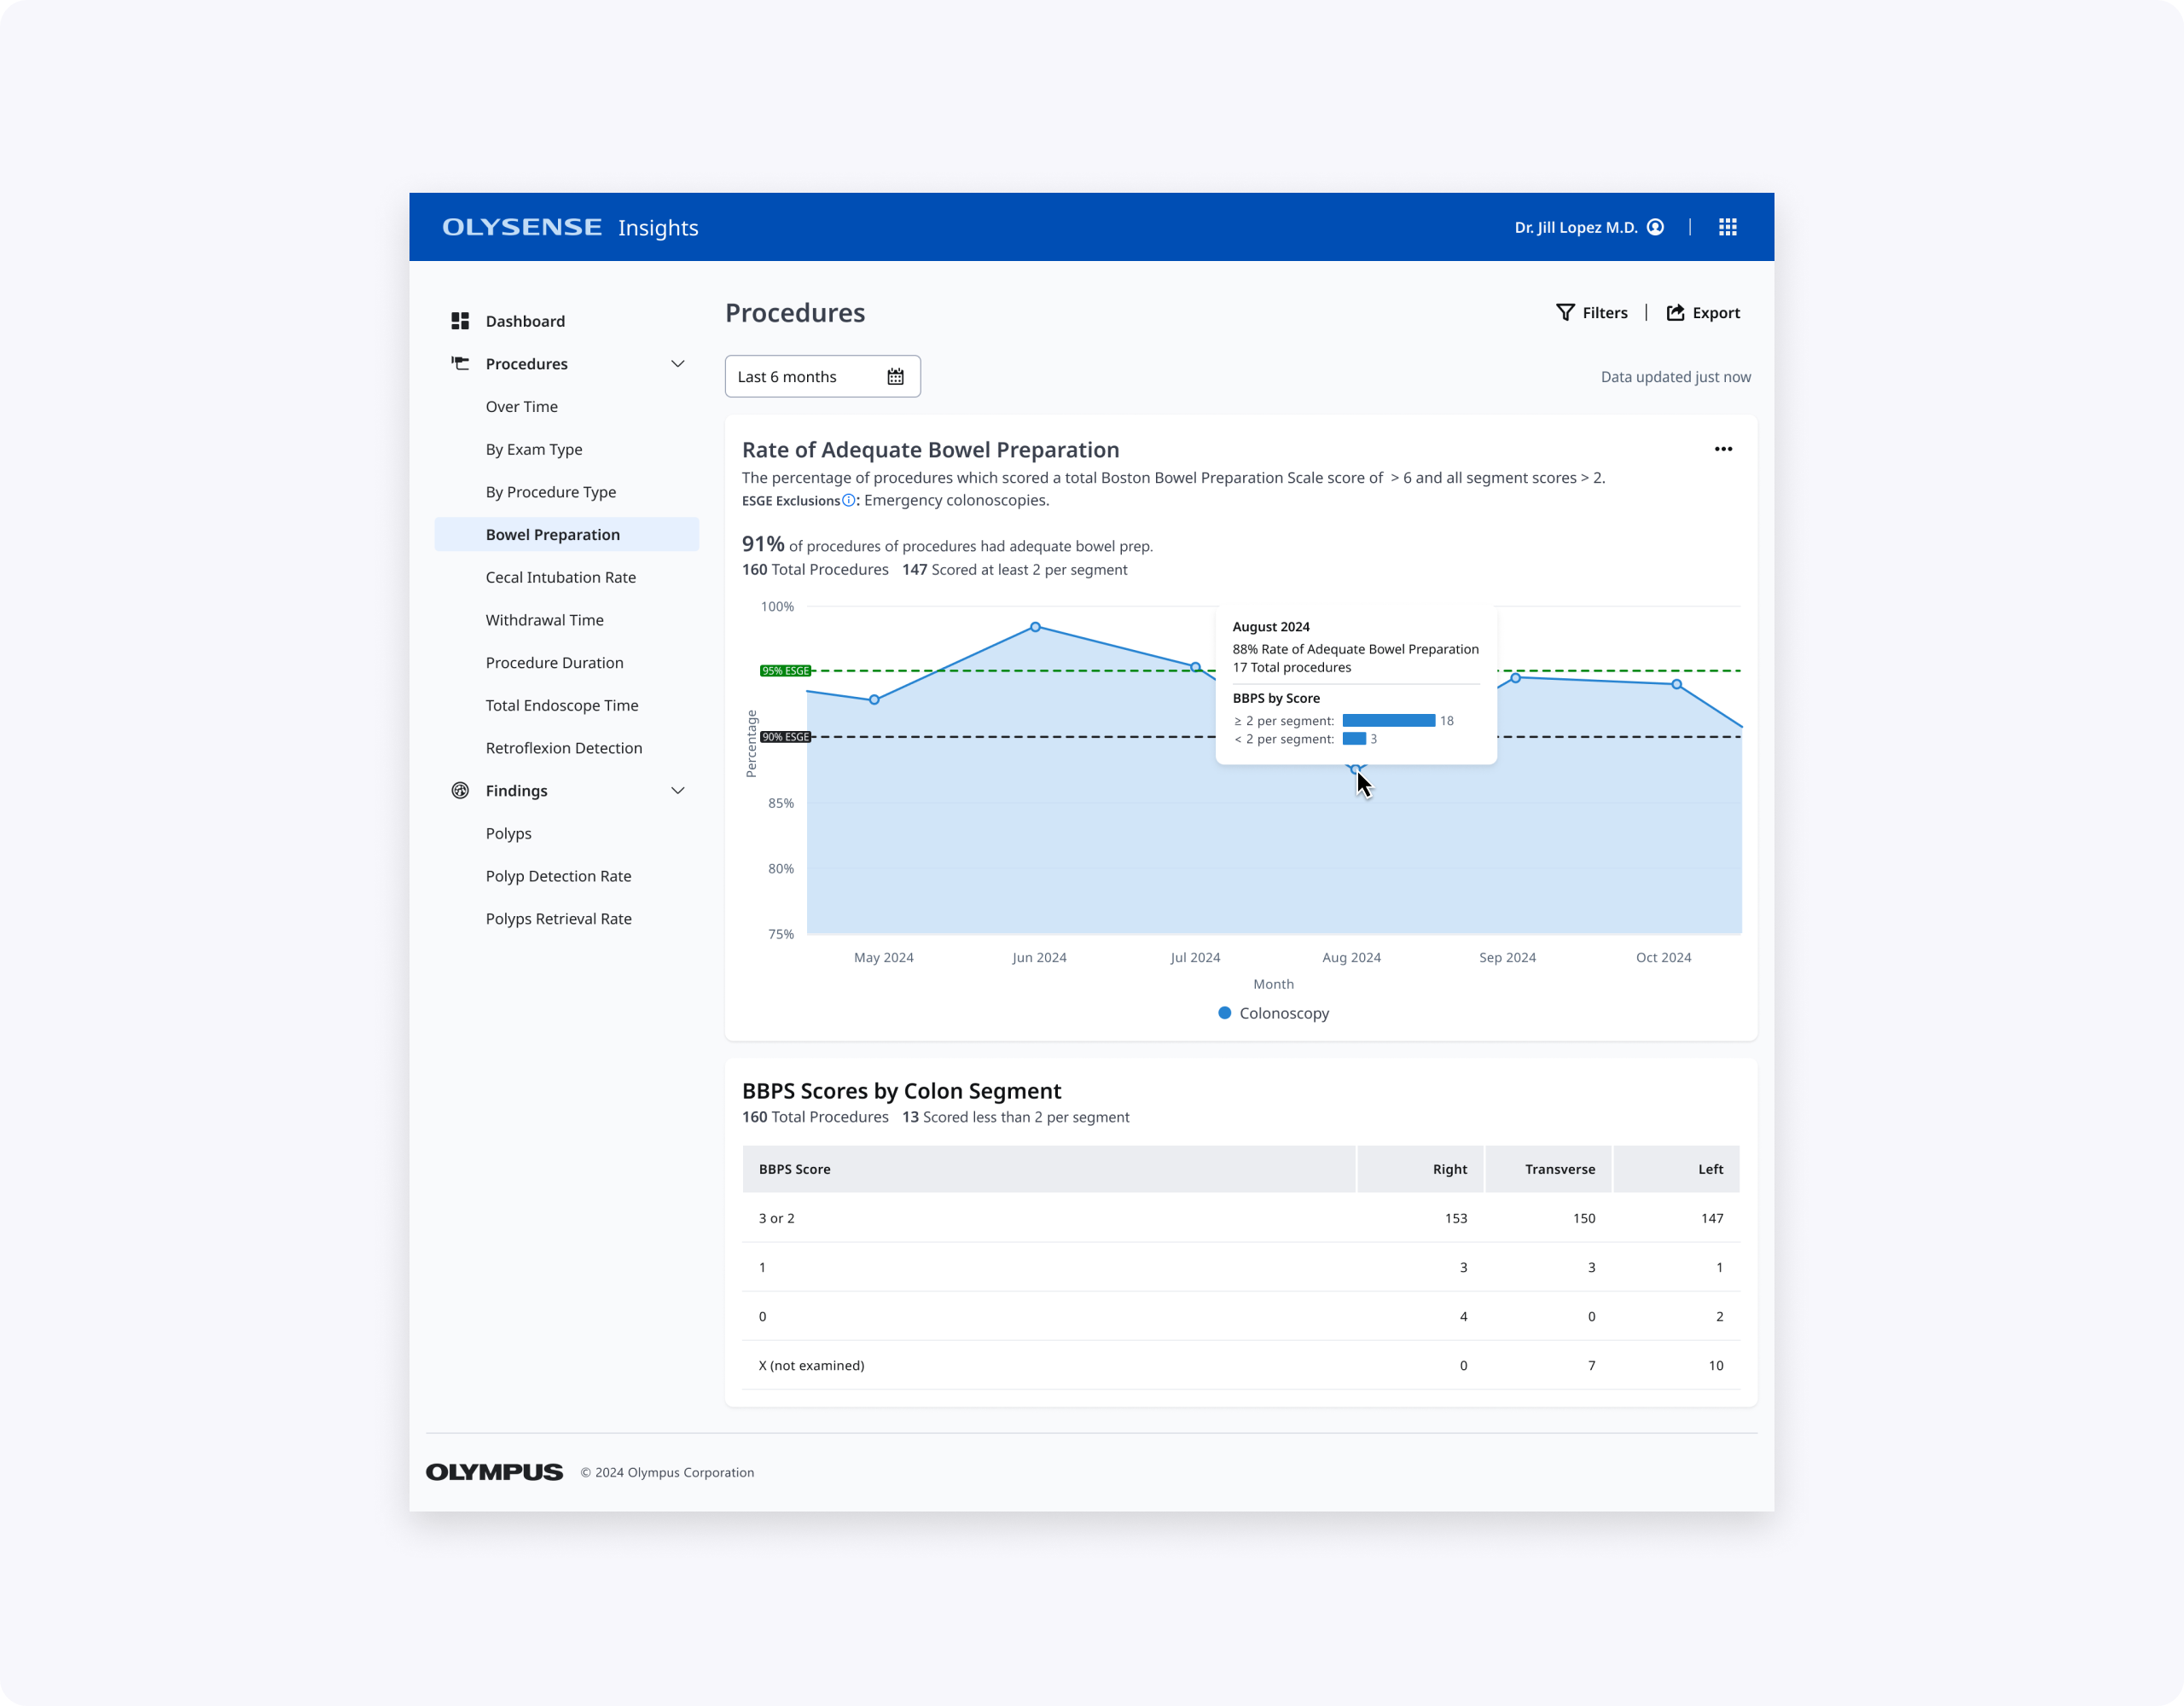Open the calendar date picker icon
Image resolution: width=2184 pixels, height=1706 pixels.
(895, 377)
